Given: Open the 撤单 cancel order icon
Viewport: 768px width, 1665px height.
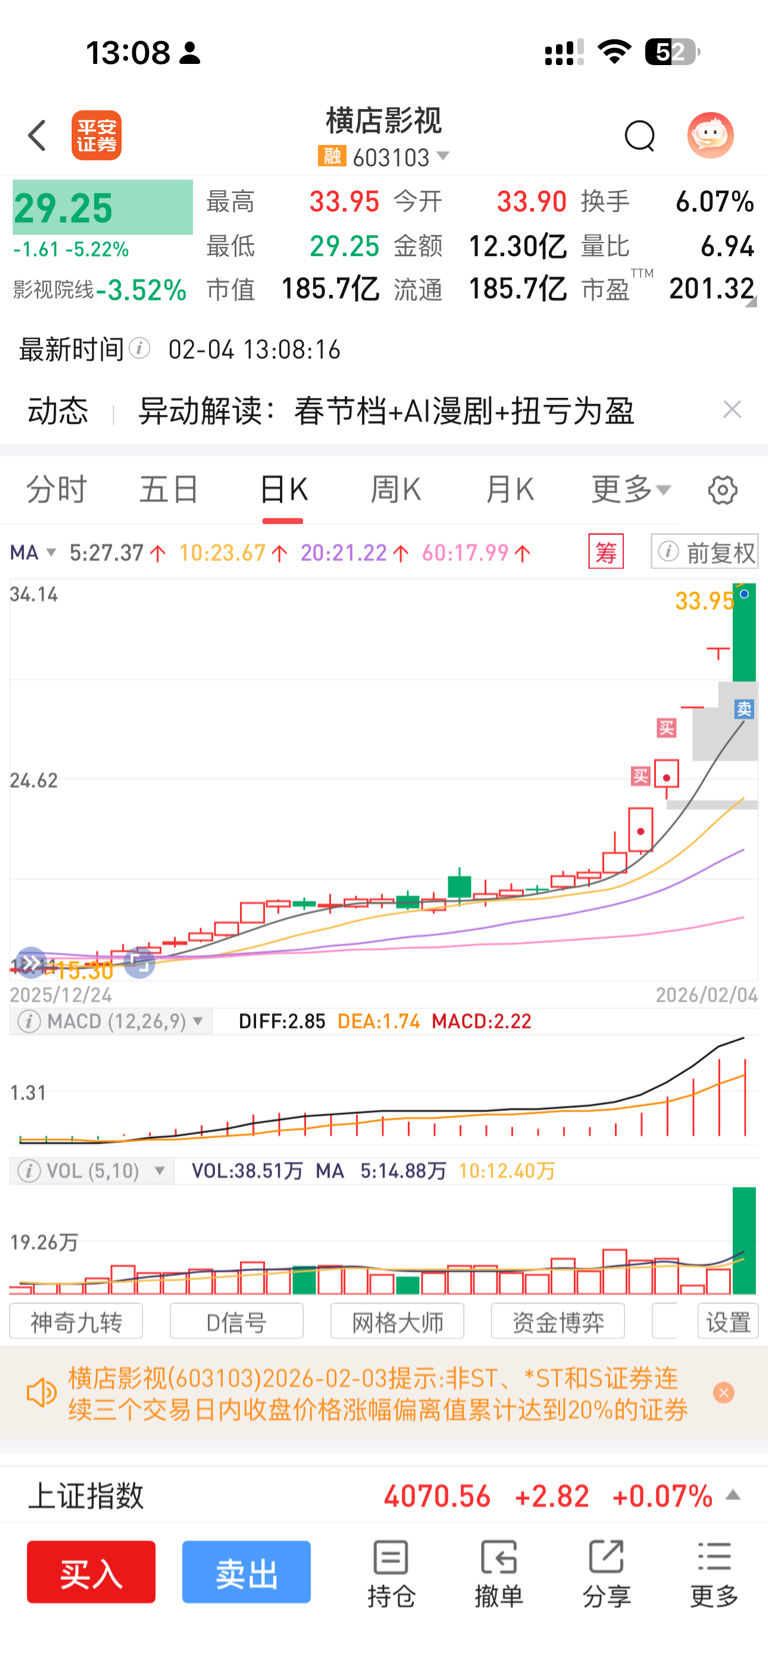Looking at the screenshot, I should 498,1574.
